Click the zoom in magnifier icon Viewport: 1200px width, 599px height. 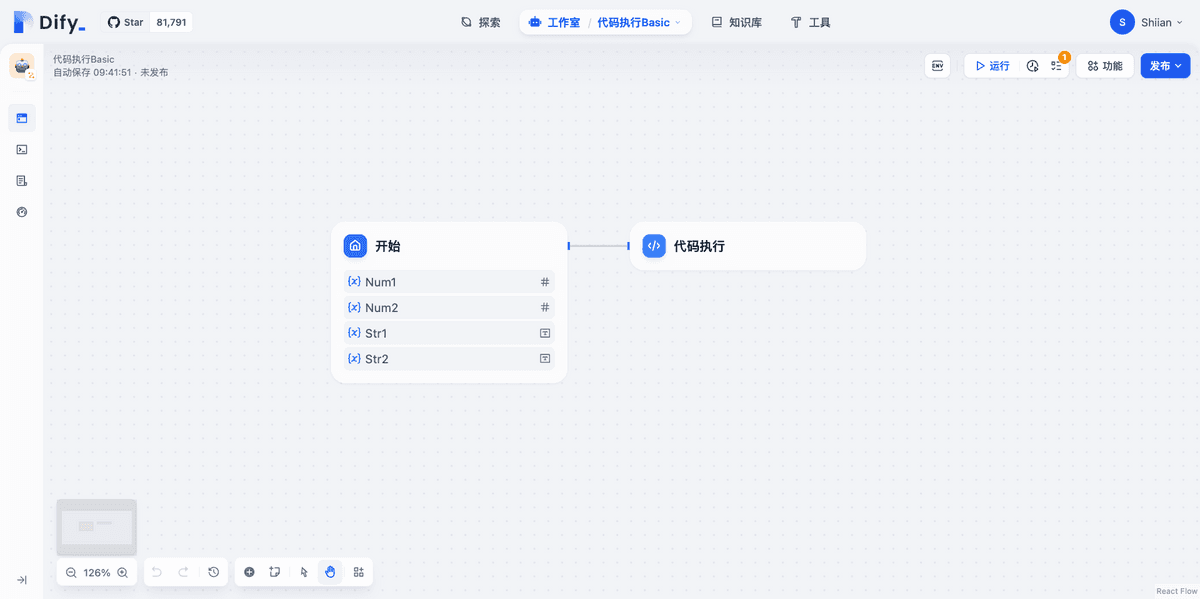click(122, 573)
